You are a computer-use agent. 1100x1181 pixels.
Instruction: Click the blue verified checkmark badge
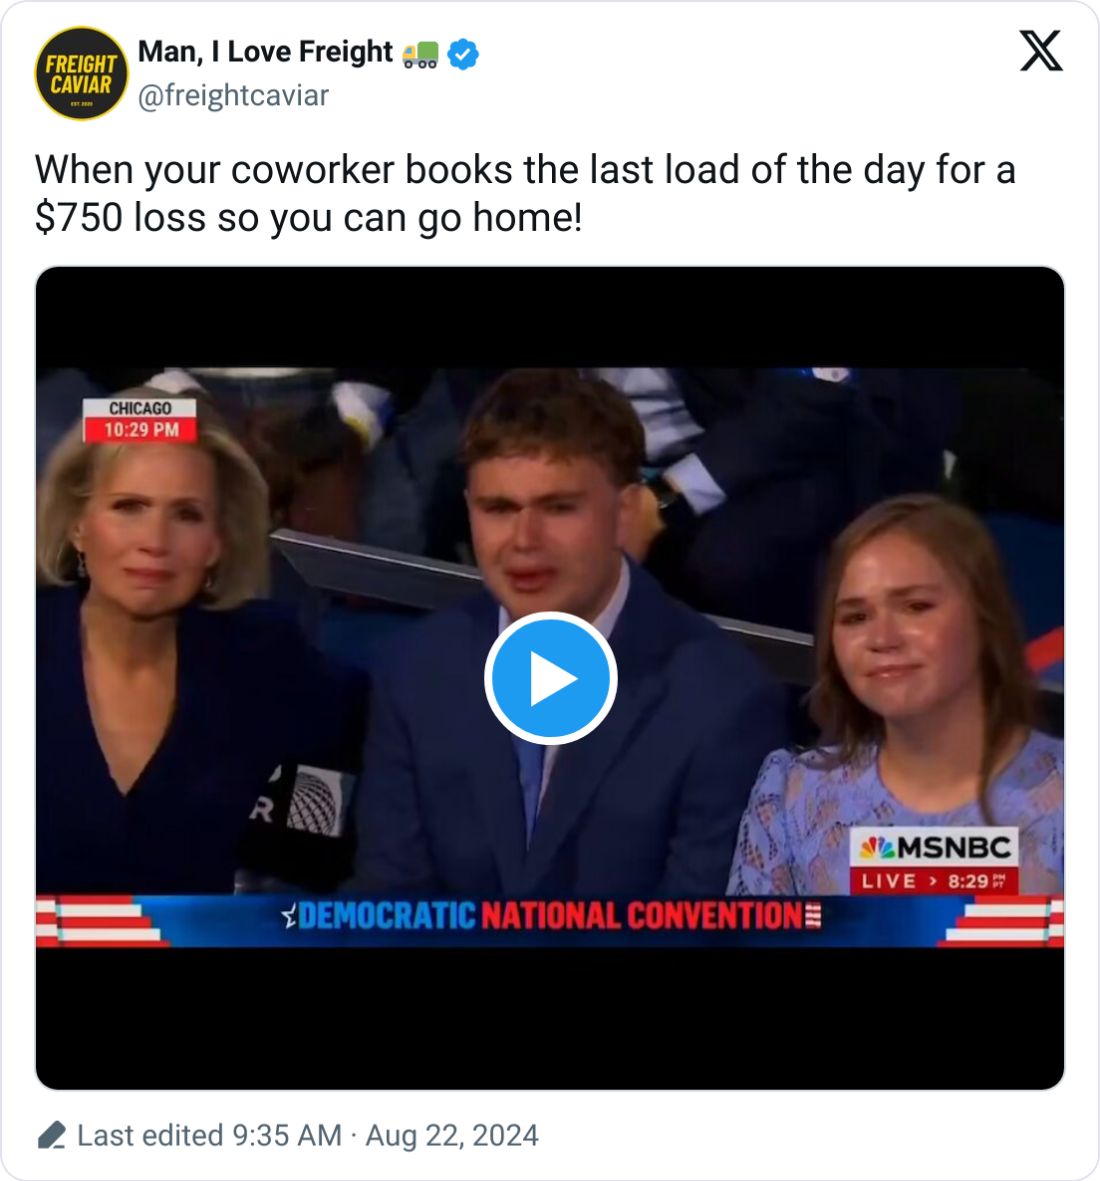(x=463, y=54)
